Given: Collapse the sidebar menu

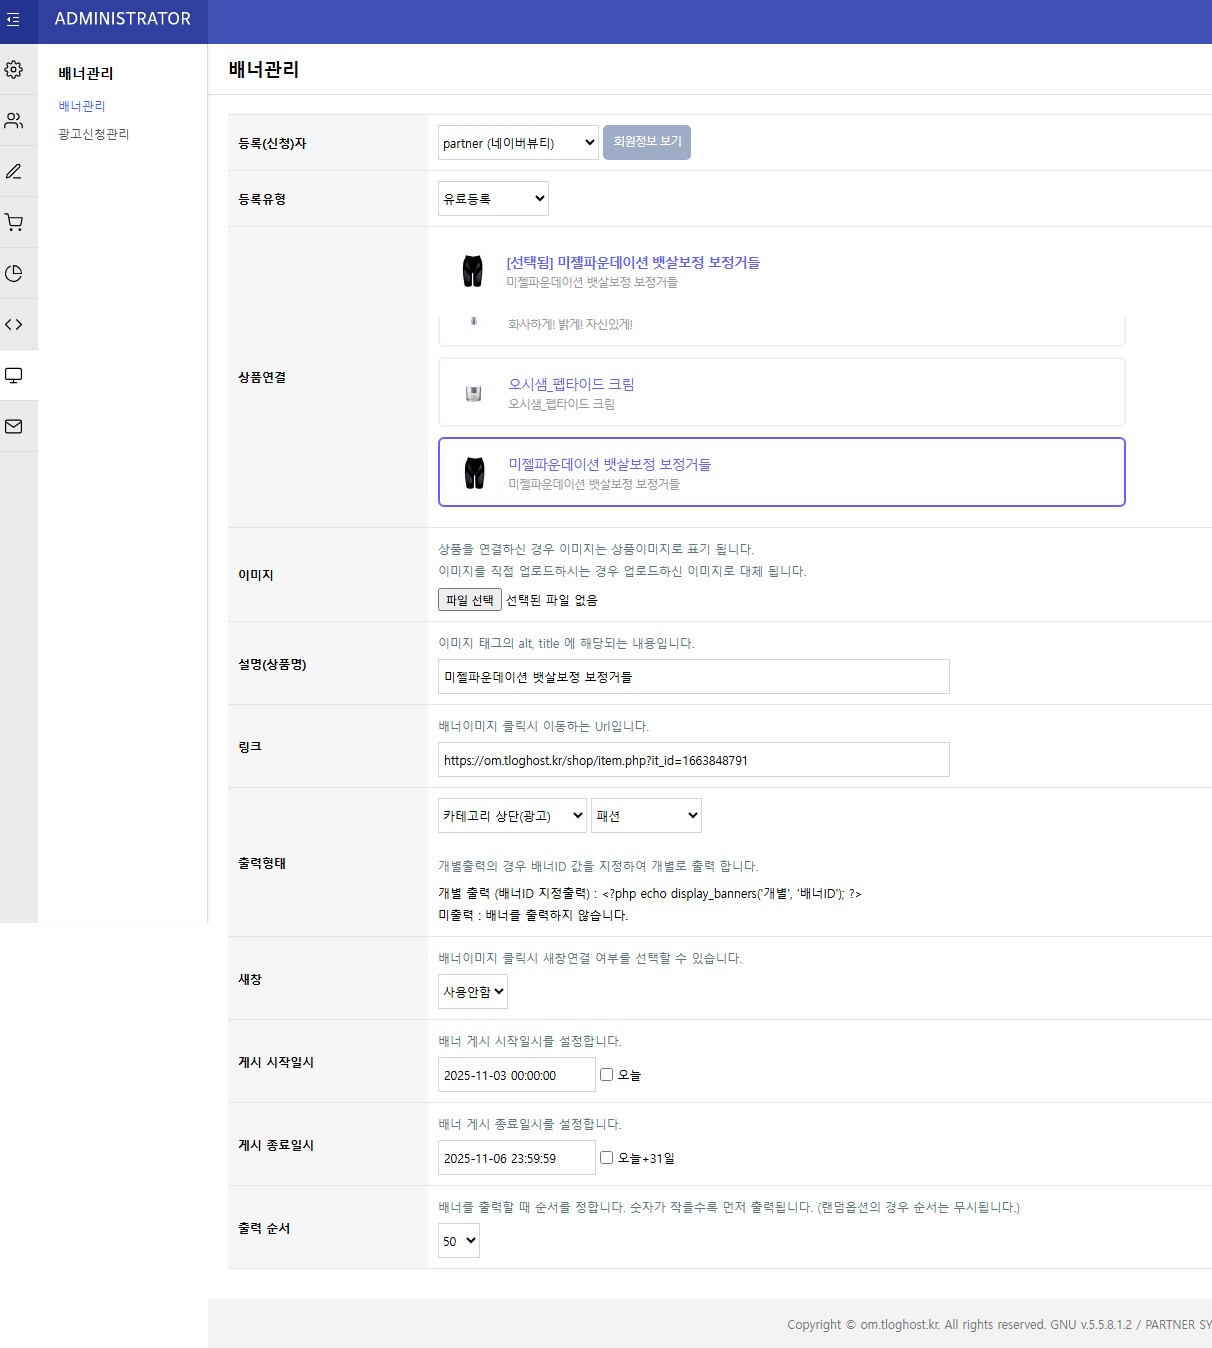Looking at the screenshot, I should [x=15, y=20].
